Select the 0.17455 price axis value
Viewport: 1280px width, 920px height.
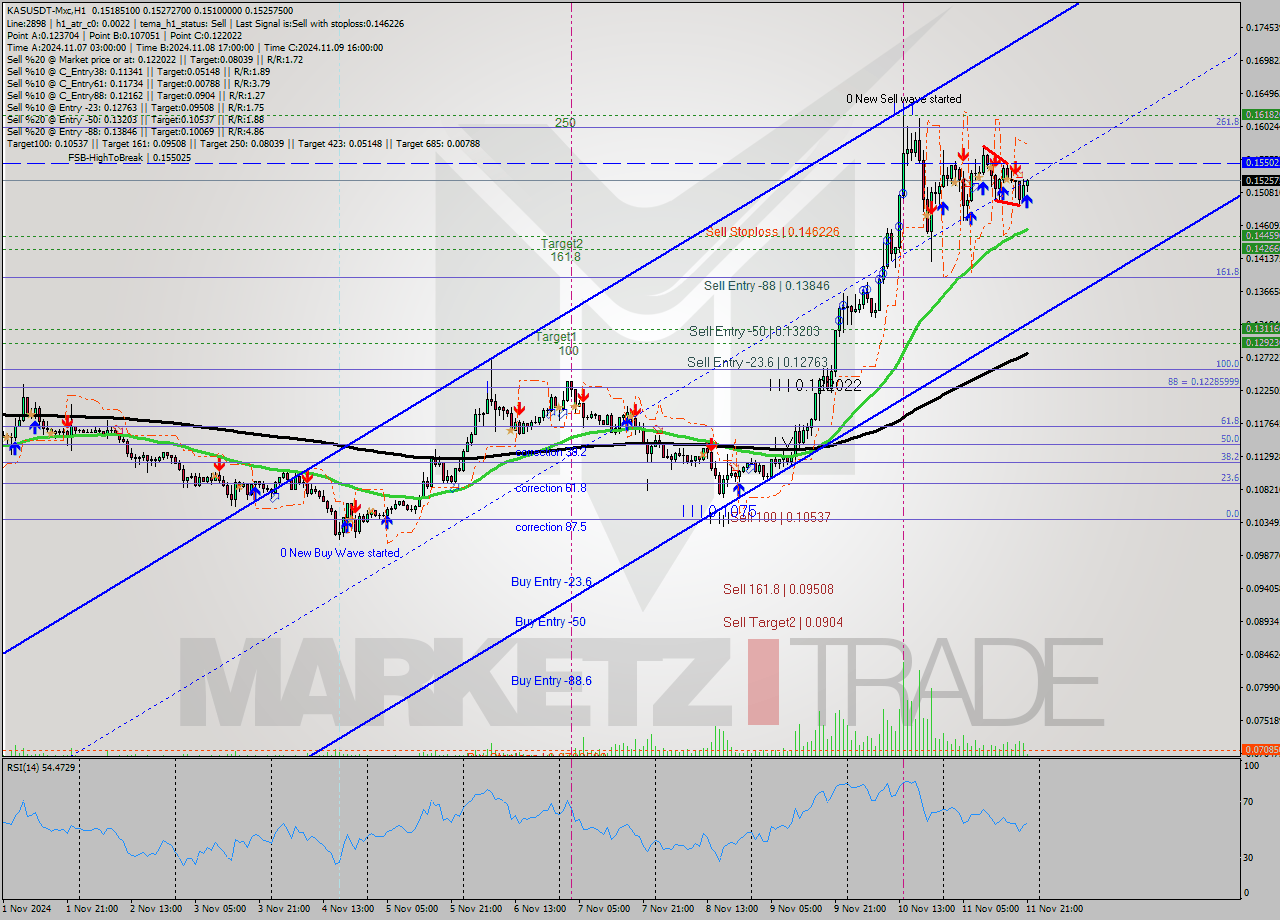pos(1261,27)
